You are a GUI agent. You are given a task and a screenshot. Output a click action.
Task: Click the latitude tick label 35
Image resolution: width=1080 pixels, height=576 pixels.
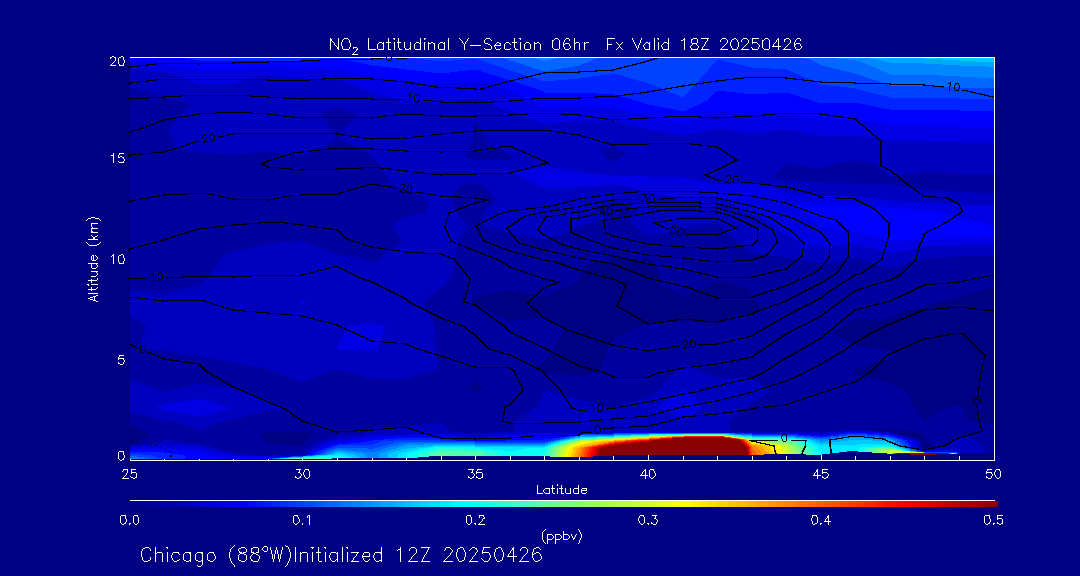(x=475, y=473)
